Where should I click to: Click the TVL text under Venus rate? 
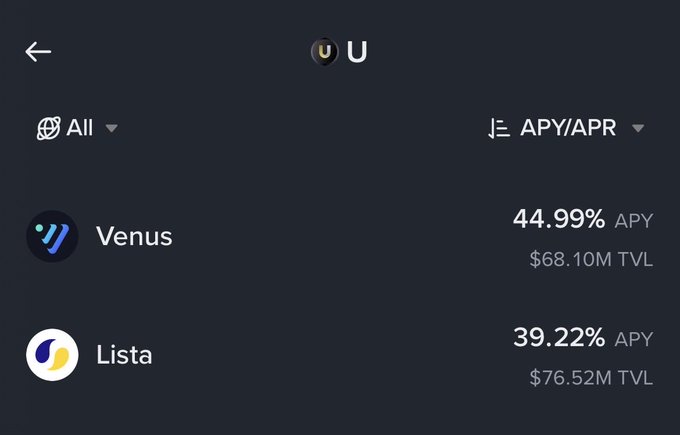point(634,260)
